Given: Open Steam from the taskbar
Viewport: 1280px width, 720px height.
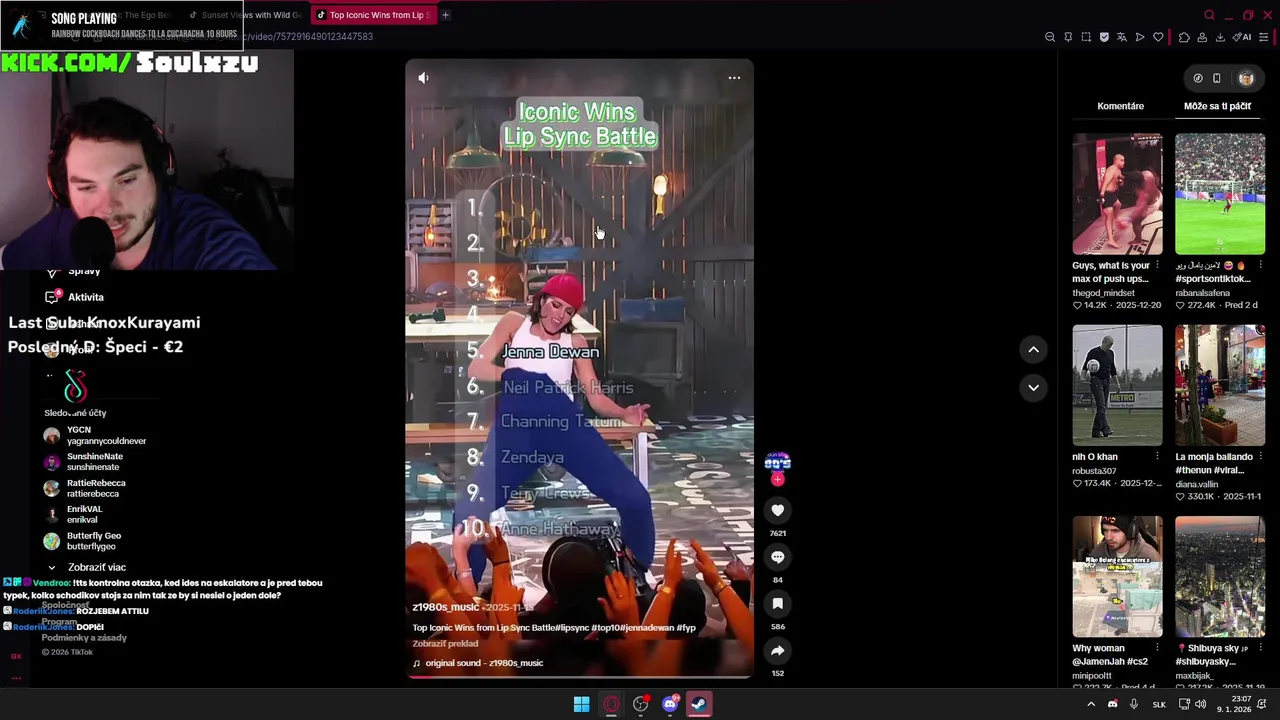Looking at the screenshot, I should pos(699,704).
